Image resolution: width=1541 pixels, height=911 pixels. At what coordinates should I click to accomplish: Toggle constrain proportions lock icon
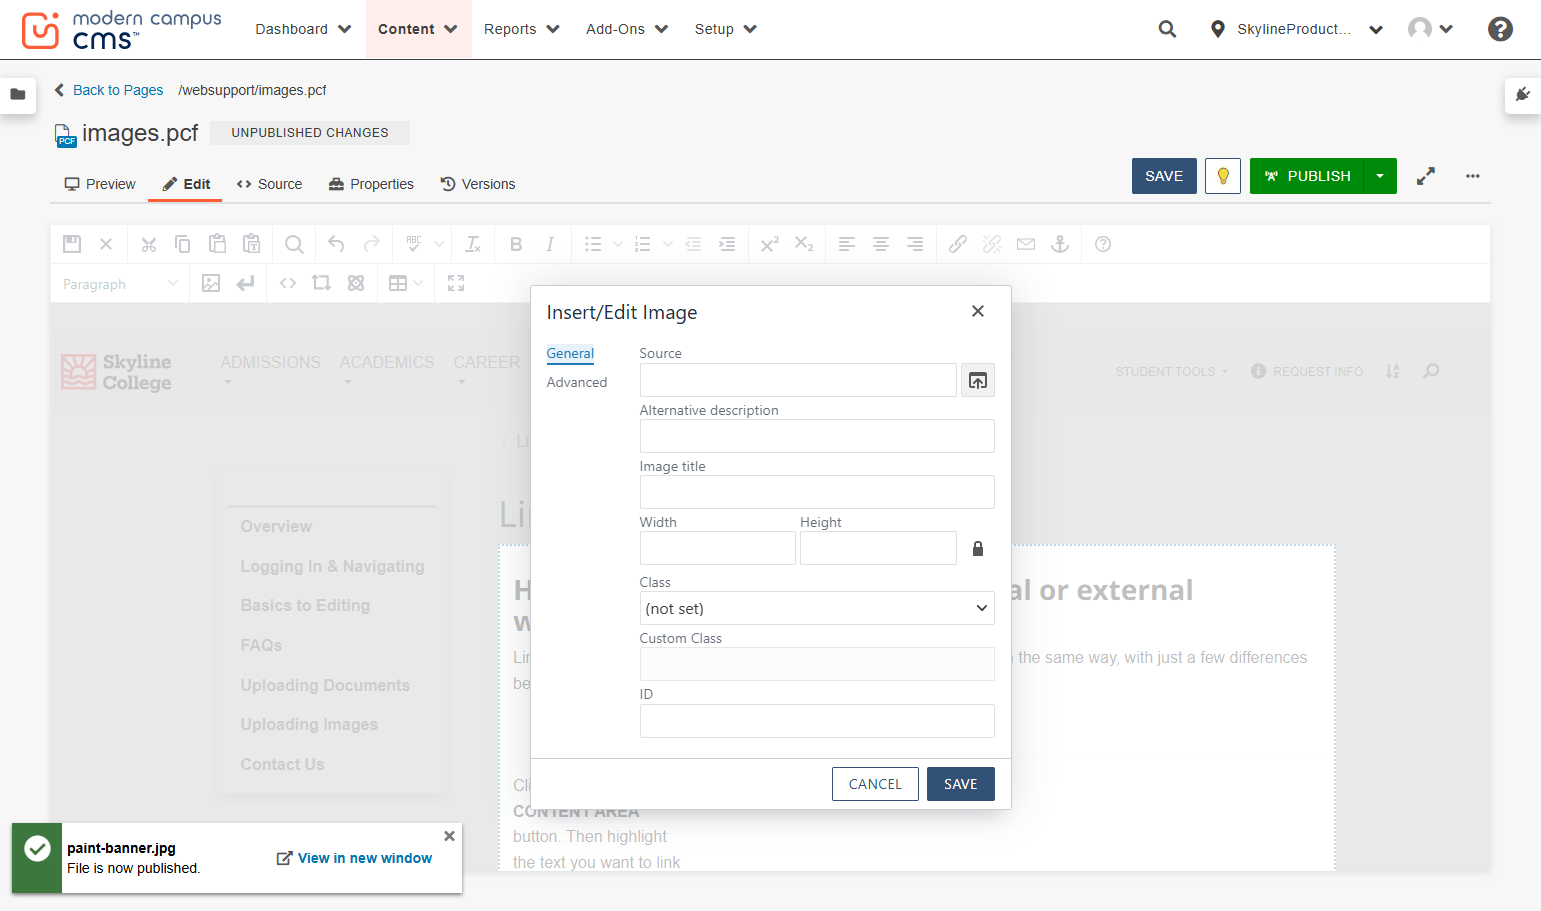pyautogui.click(x=978, y=548)
